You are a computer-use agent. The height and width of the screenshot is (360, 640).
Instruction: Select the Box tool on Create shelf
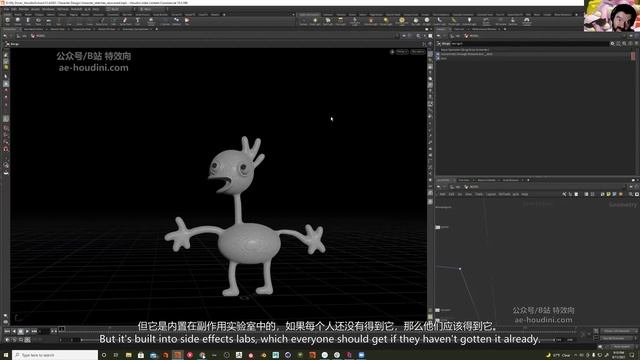(x=7, y=21)
